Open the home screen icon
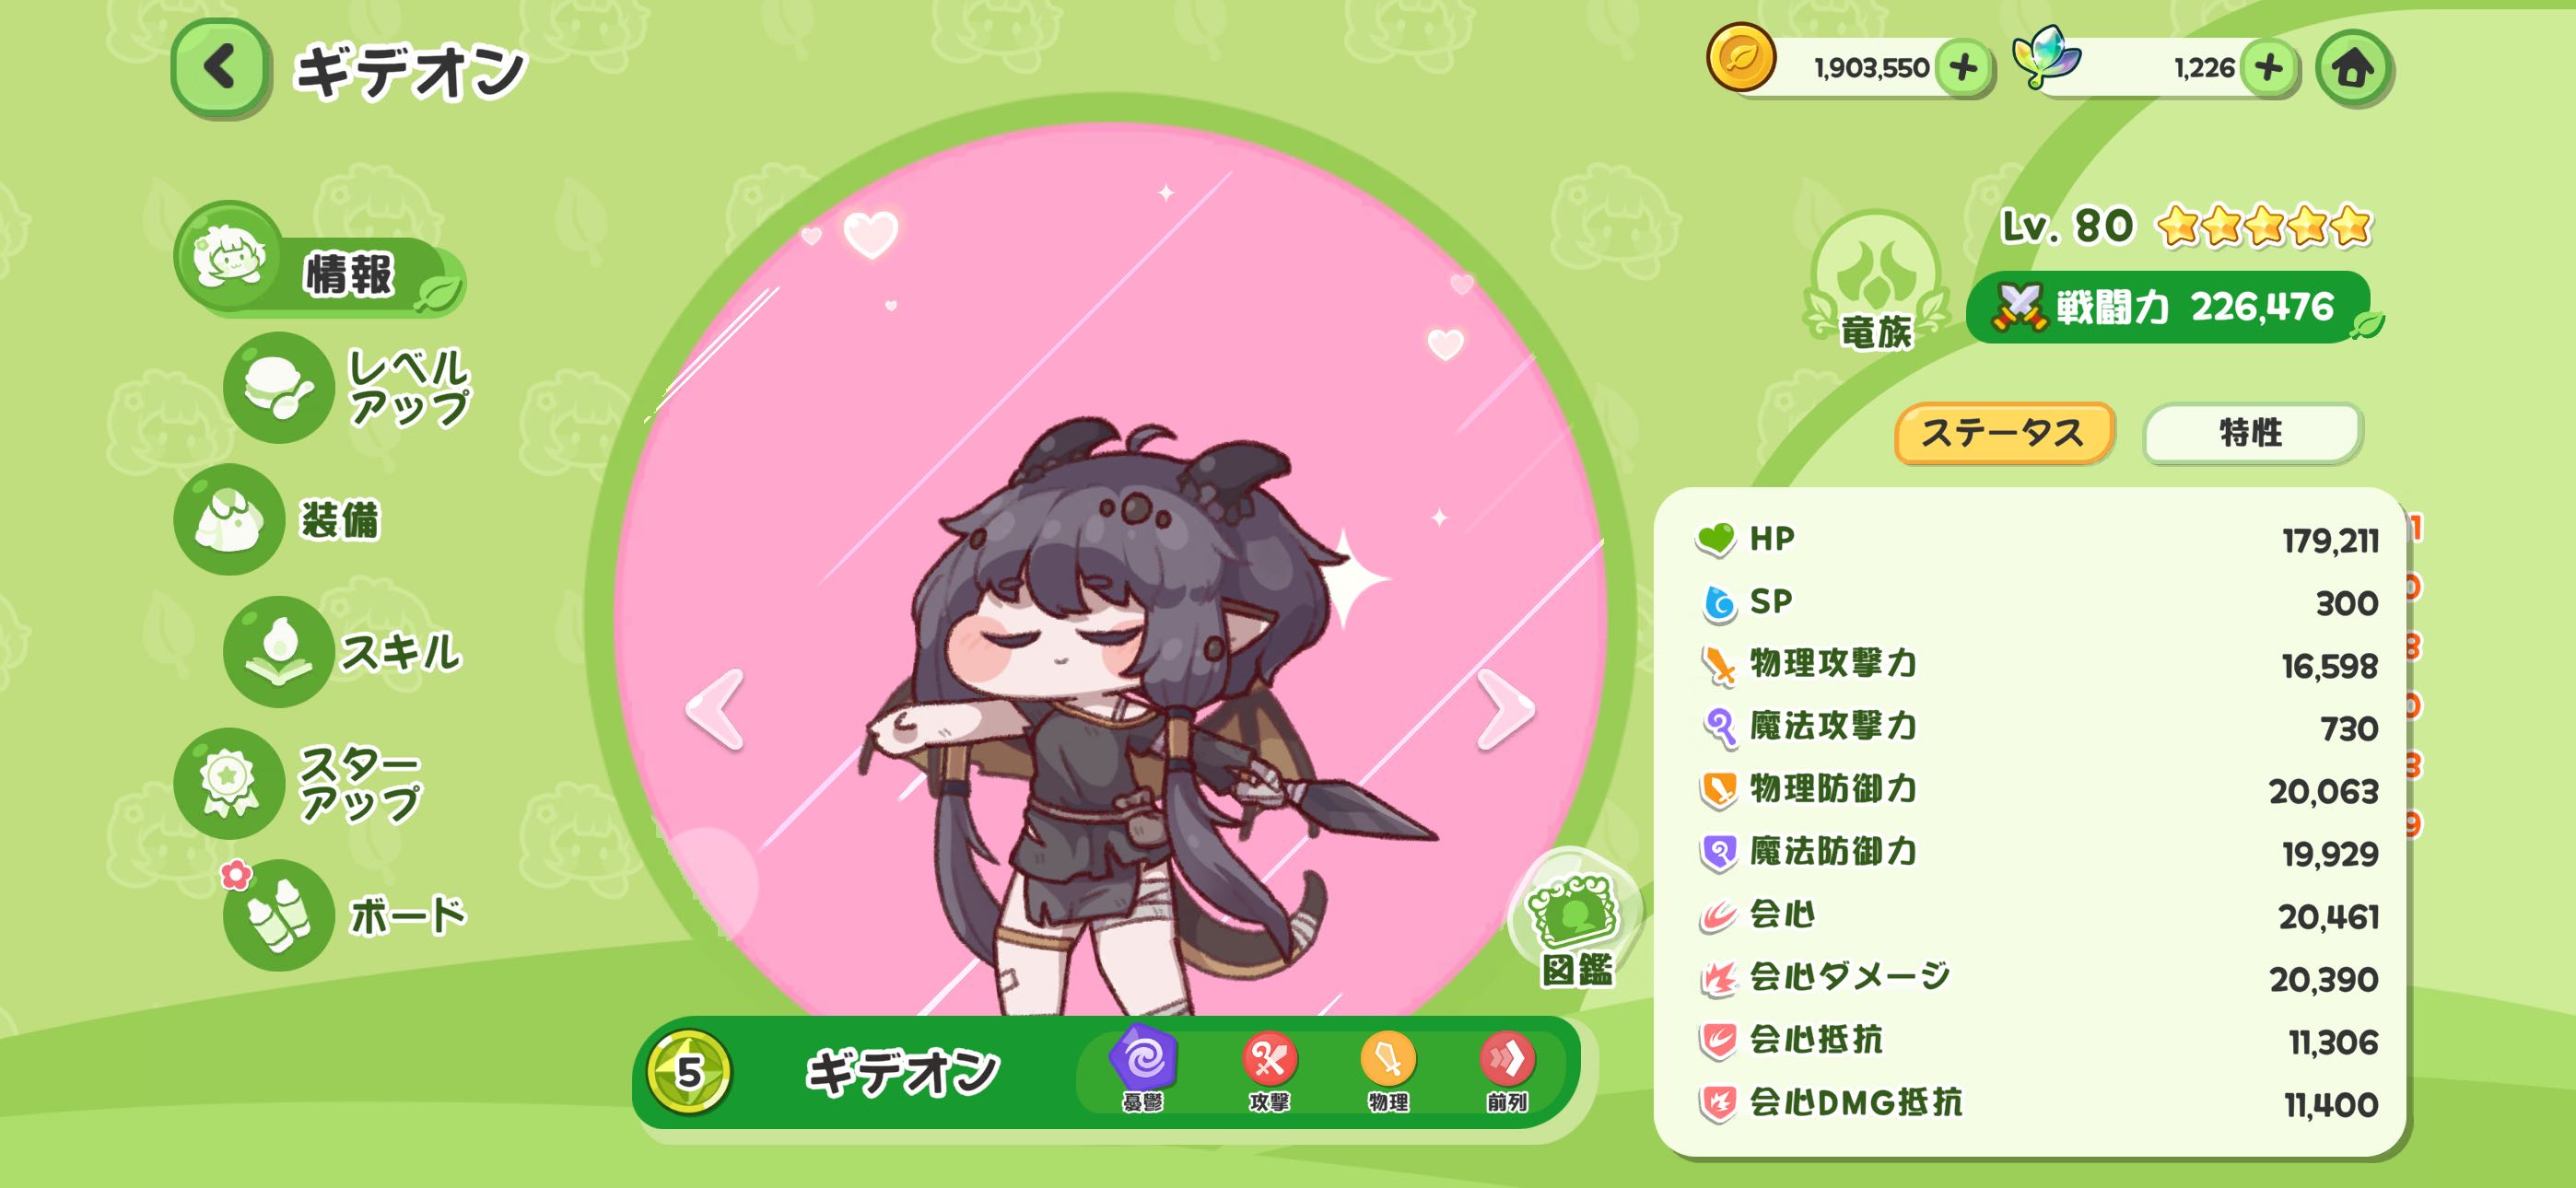Viewport: 2576px width, 1188px height. (x=2353, y=68)
